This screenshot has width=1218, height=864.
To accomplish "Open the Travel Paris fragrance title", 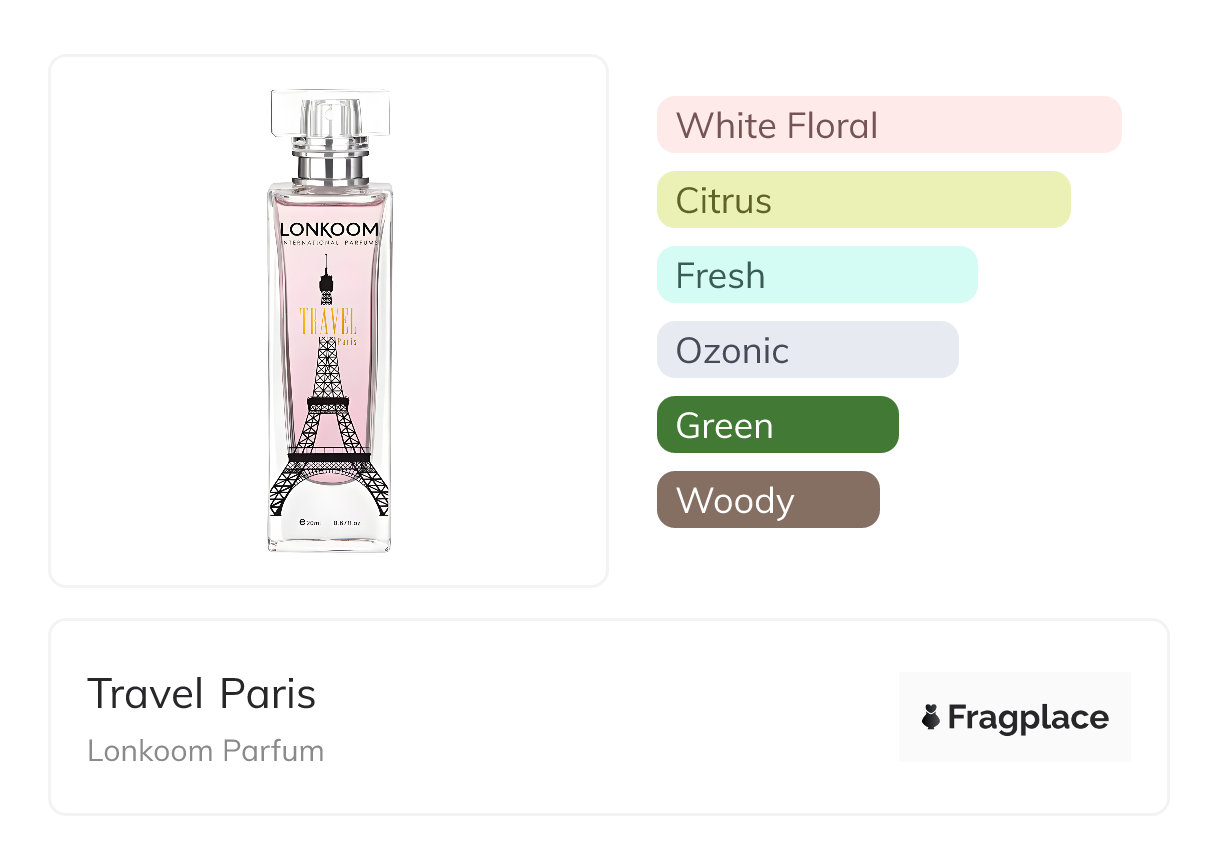I will coord(202,694).
